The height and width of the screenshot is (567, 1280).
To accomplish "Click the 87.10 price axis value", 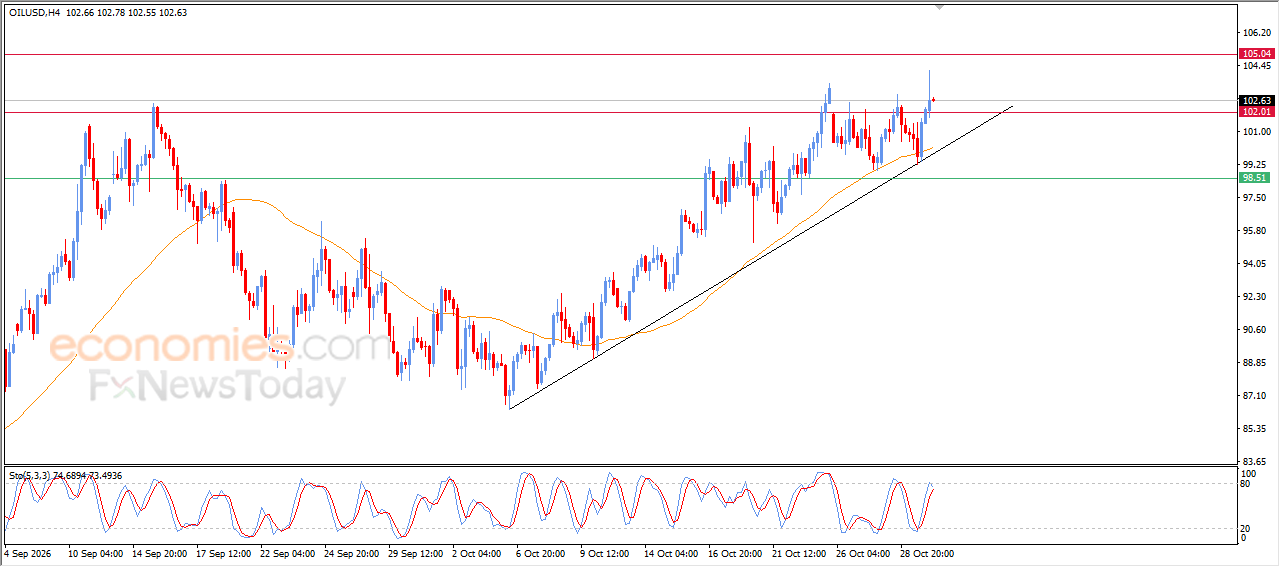I will pyautogui.click(x=1257, y=396).
